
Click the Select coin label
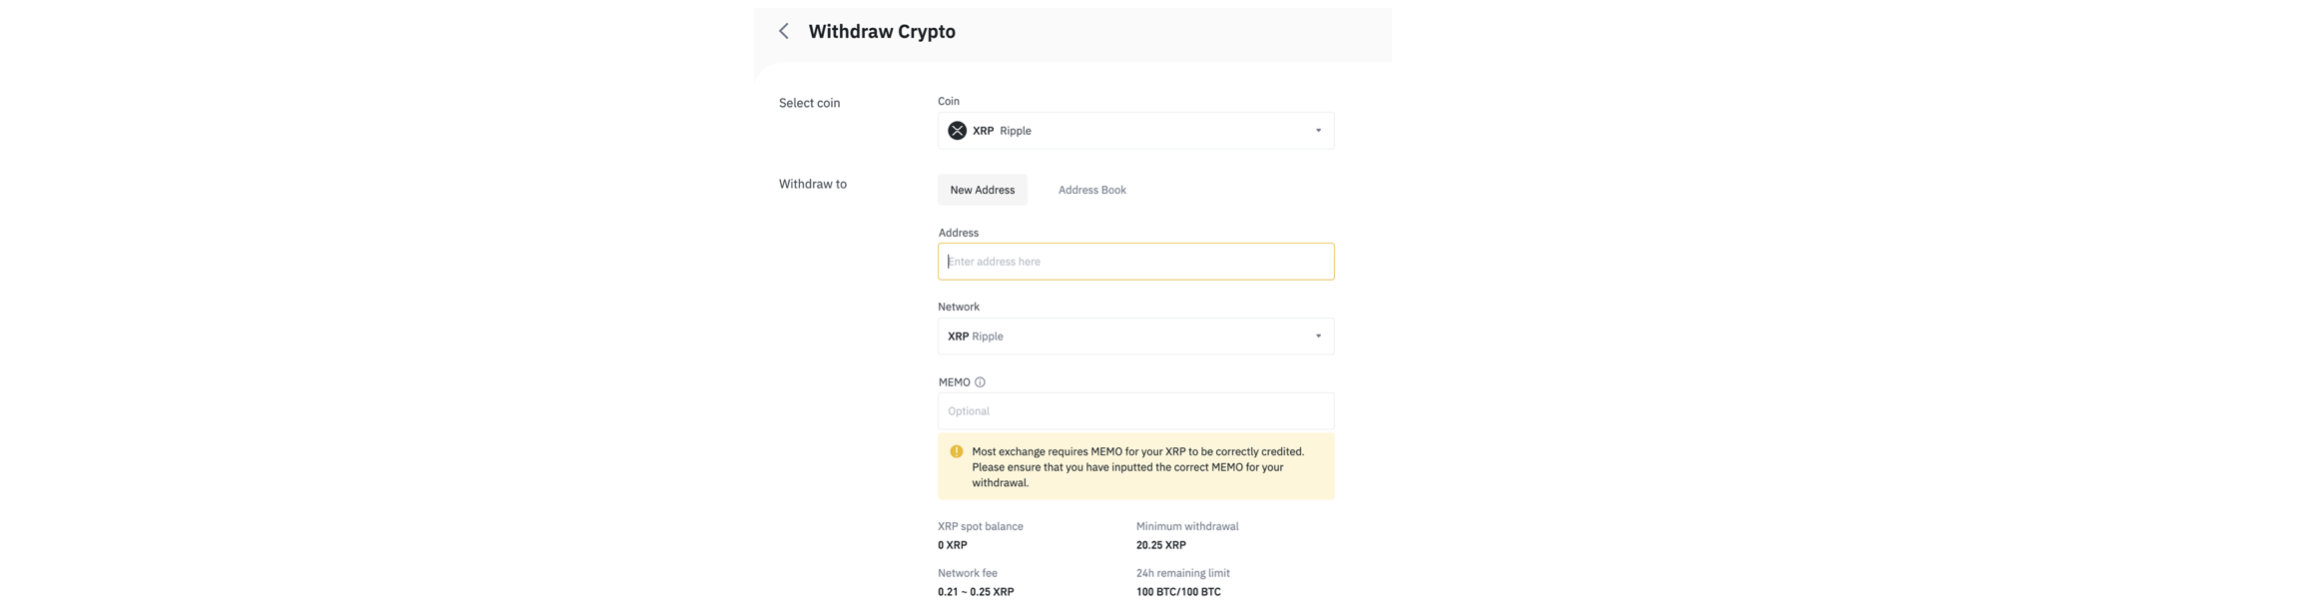tap(809, 103)
